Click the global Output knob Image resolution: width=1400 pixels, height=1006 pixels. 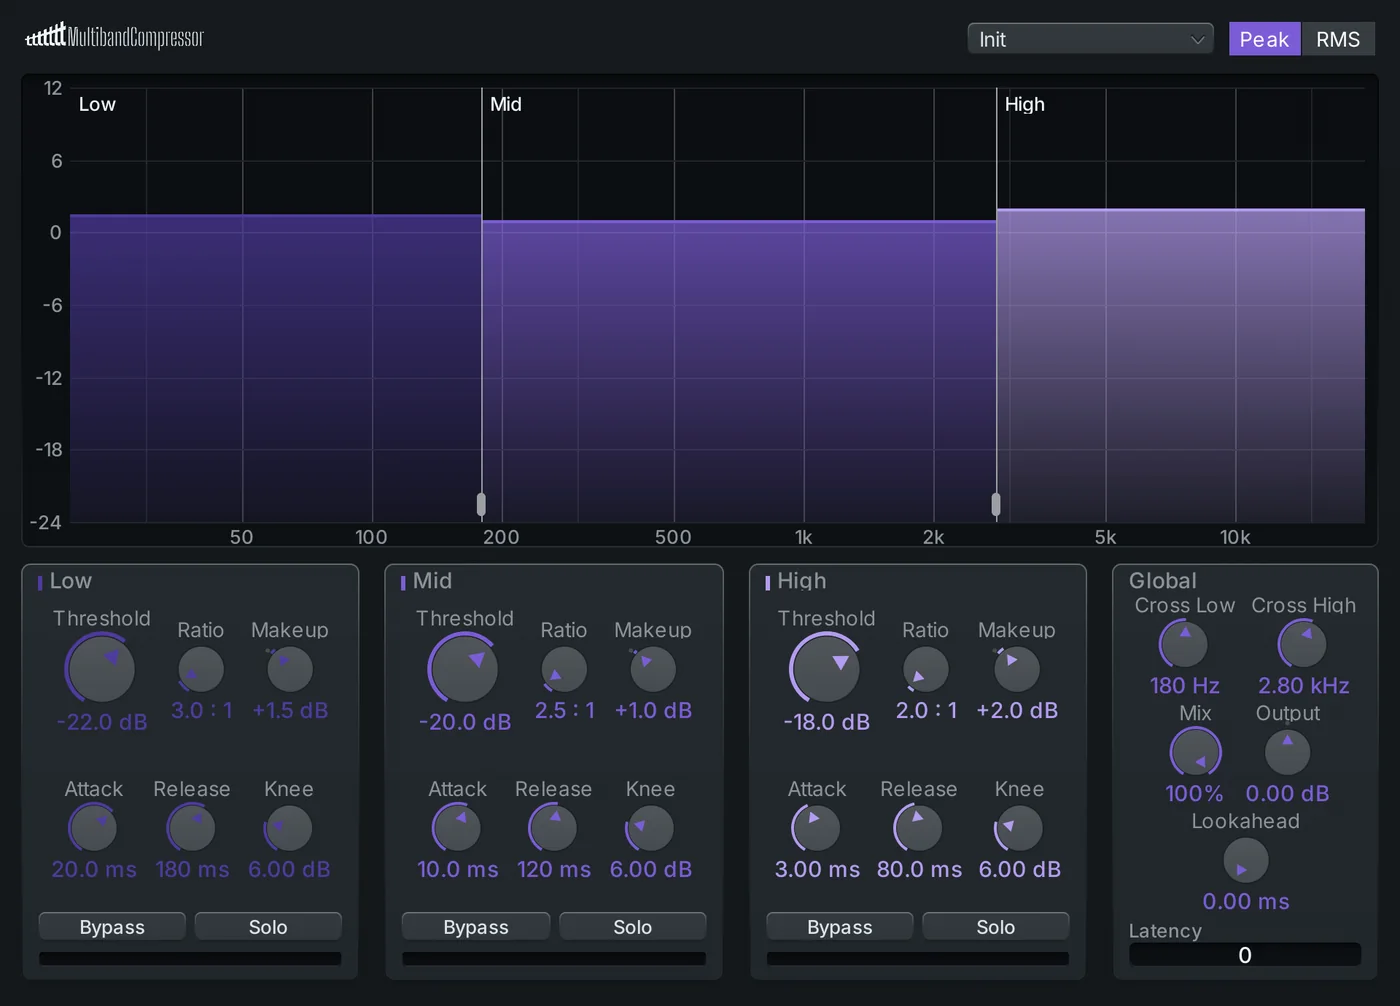[x=1288, y=752]
